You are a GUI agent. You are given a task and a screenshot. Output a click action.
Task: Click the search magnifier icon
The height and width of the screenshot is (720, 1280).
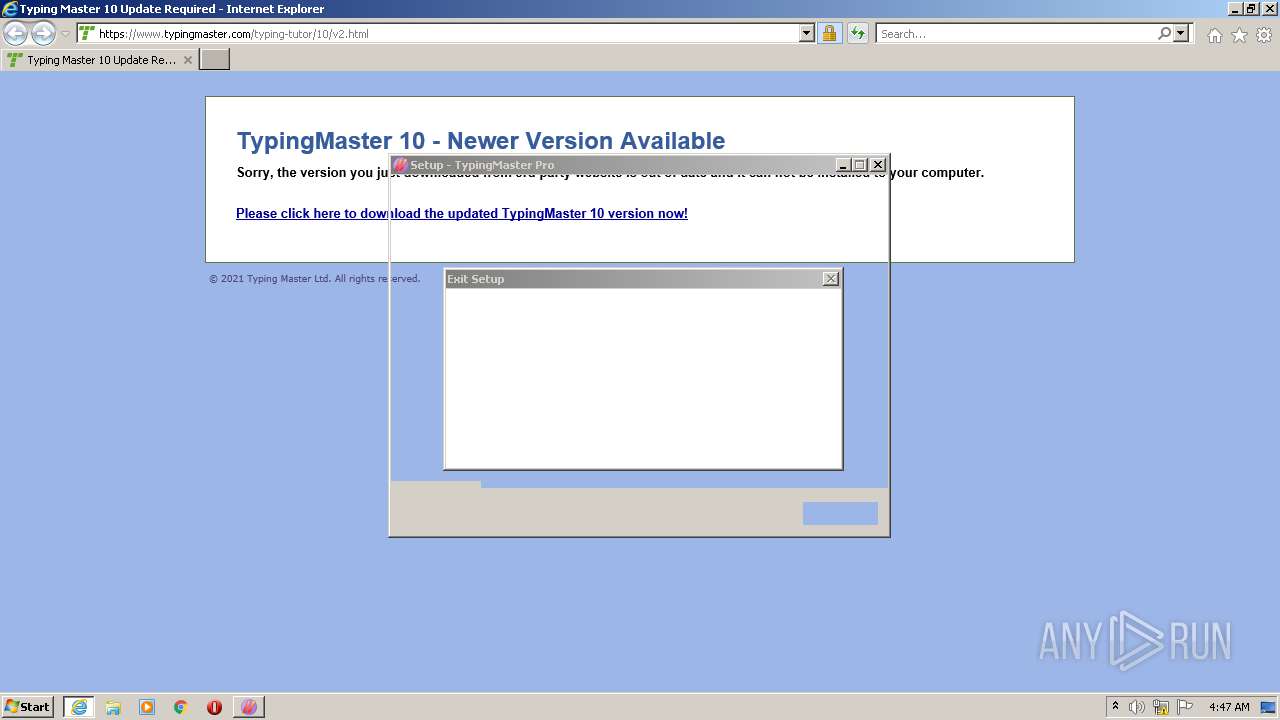[1164, 34]
